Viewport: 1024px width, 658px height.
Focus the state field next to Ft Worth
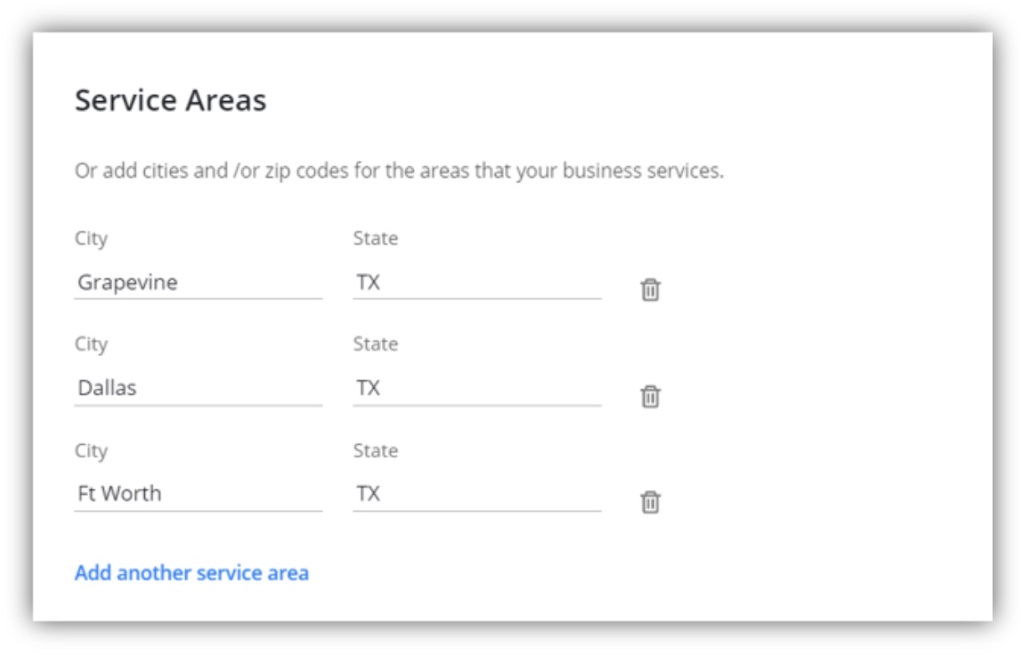[x=476, y=494]
